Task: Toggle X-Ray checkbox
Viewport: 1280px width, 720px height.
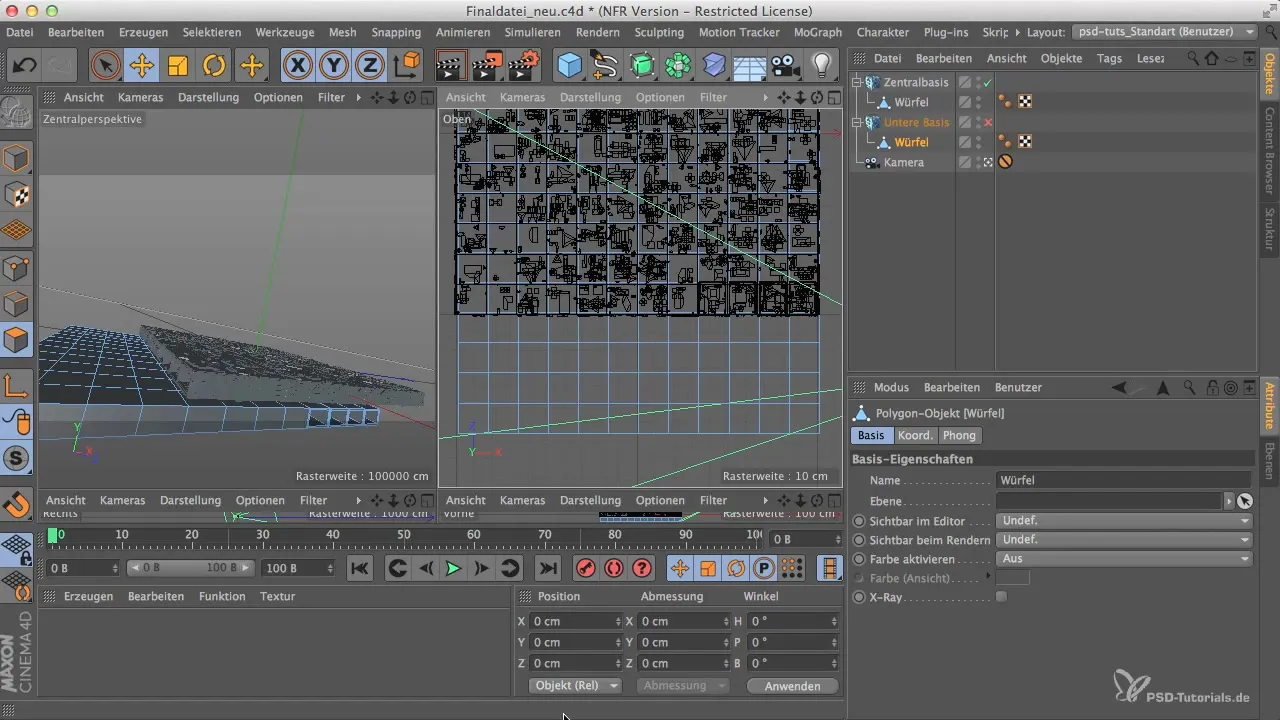Action: point(1001,597)
